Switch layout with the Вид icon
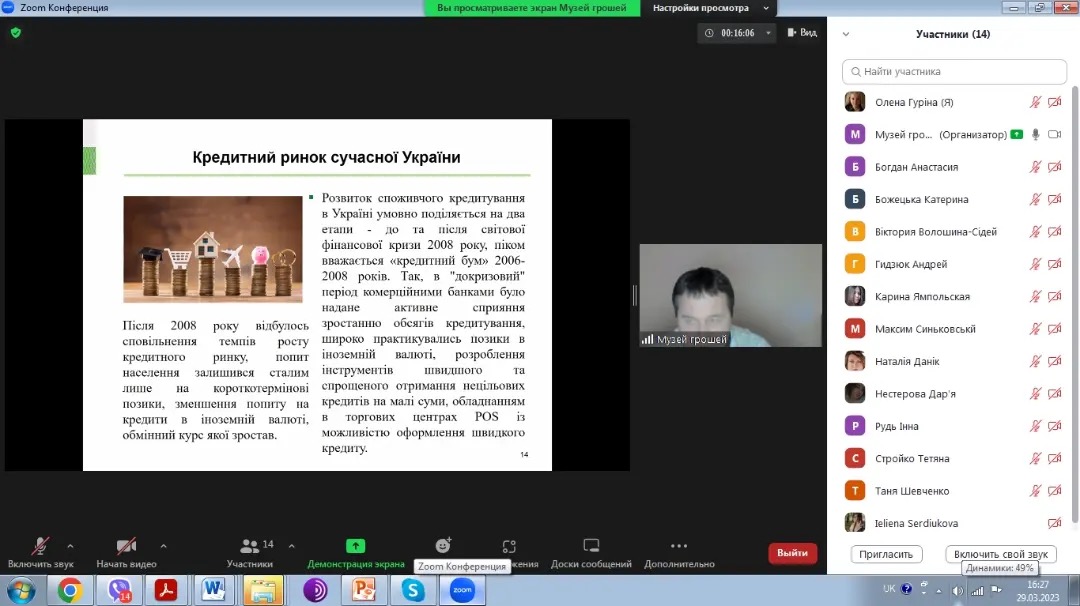 click(x=802, y=33)
